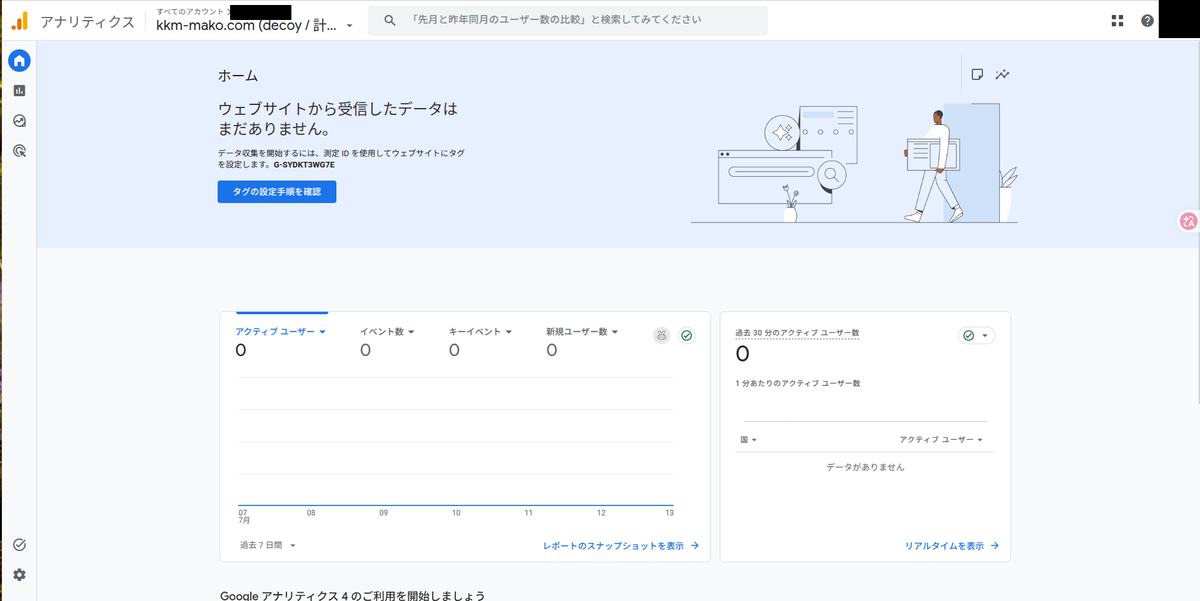The height and width of the screenshot is (601, 1200).
Task: Open the Admin gear icon
Action: pos(19,575)
